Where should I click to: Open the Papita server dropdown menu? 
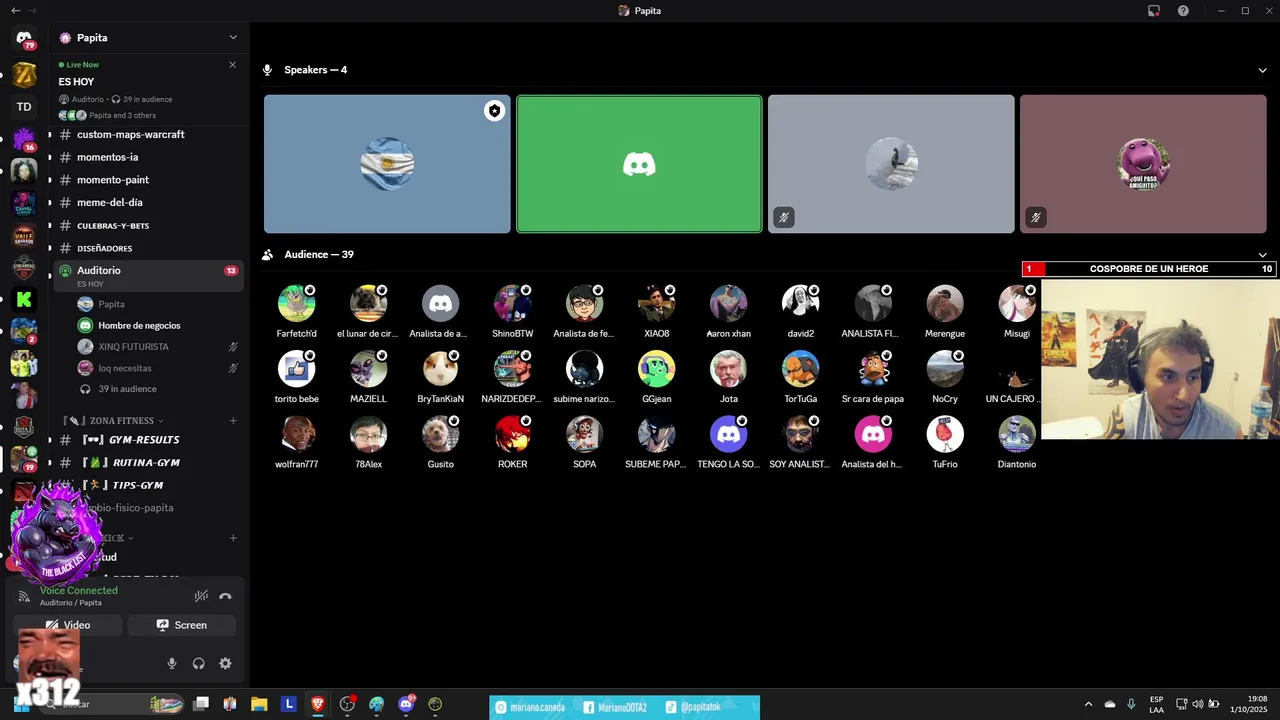[233, 38]
